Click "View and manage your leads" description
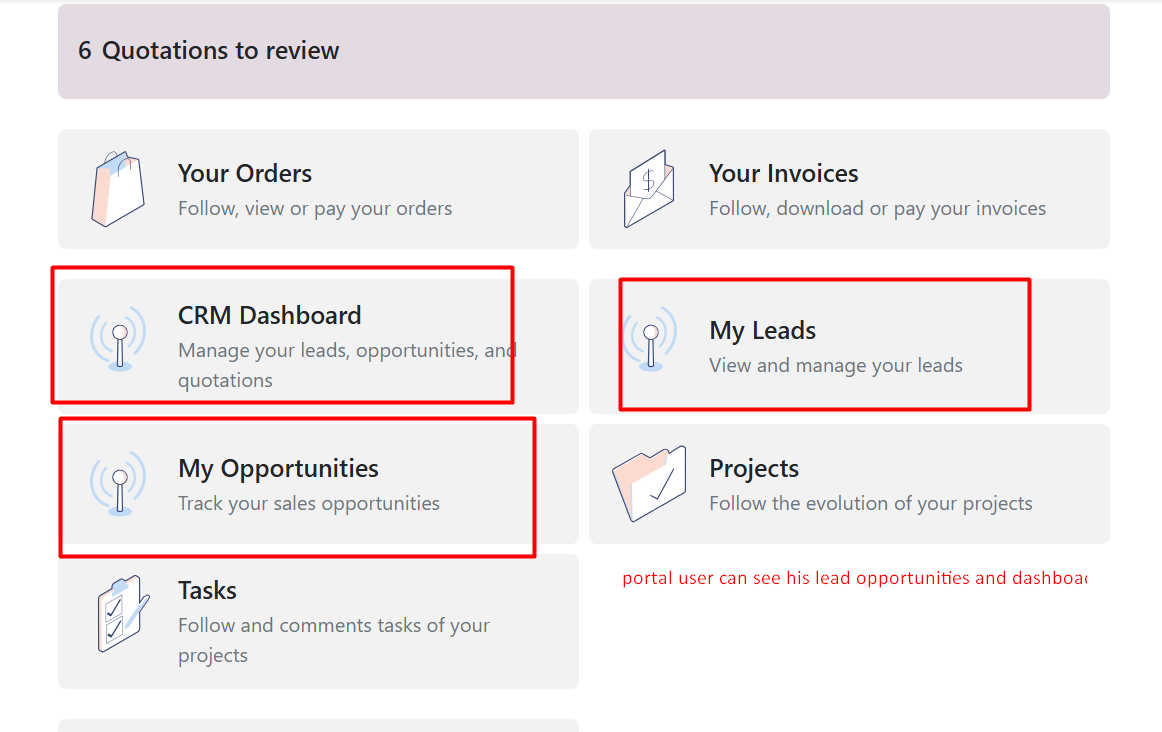Viewport: 1162px width, 732px height. [835, 366]
